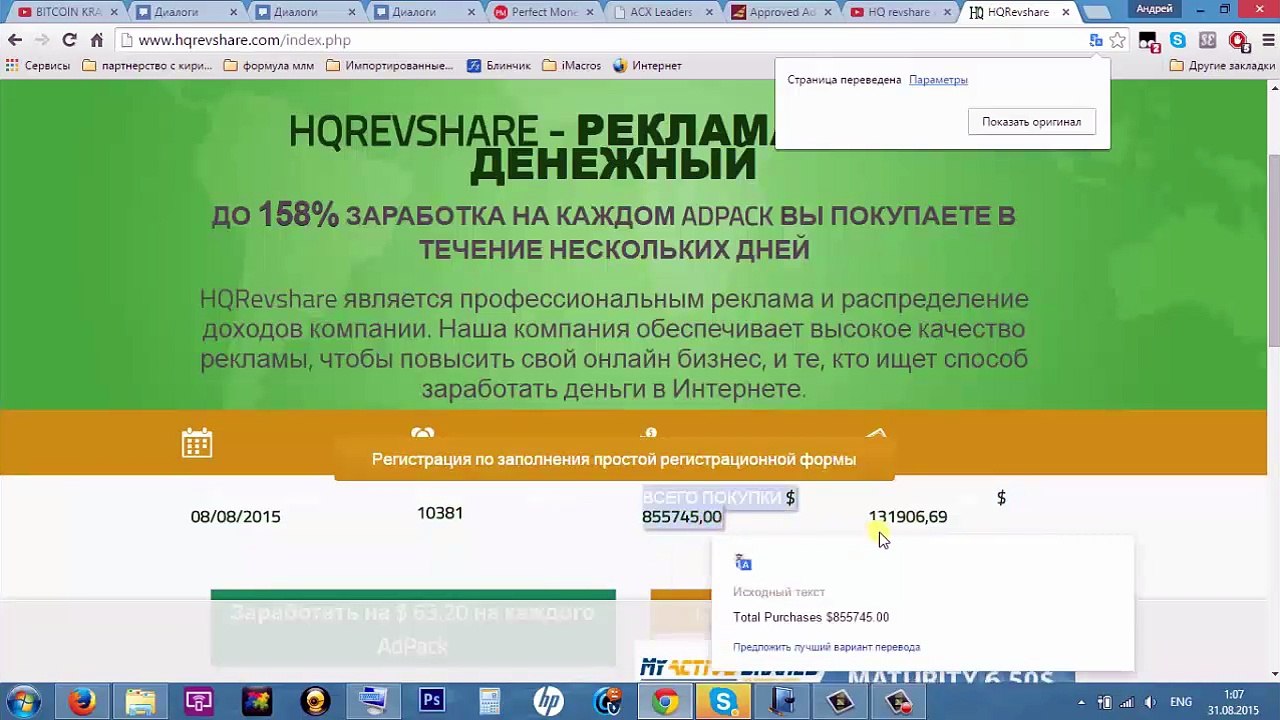Switch to the ACX Leaders tab

click(x=662, y=12)
